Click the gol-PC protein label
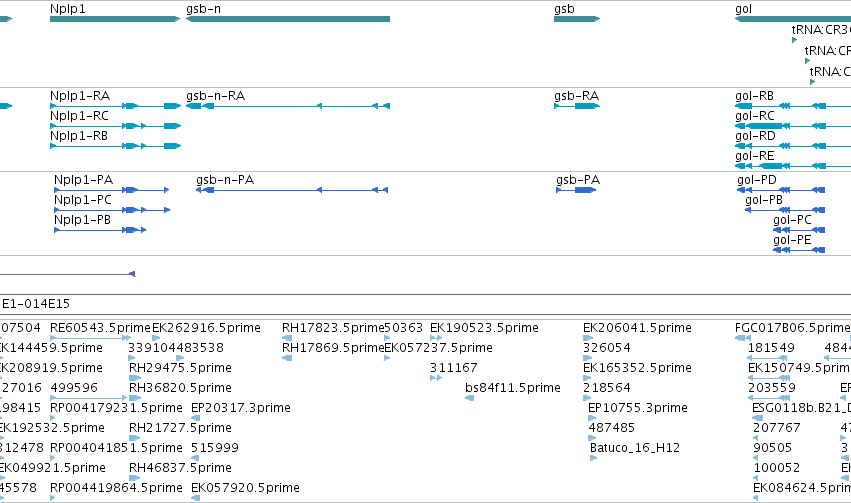This screenshot has height=503, width=851. (x=792, y=220)
